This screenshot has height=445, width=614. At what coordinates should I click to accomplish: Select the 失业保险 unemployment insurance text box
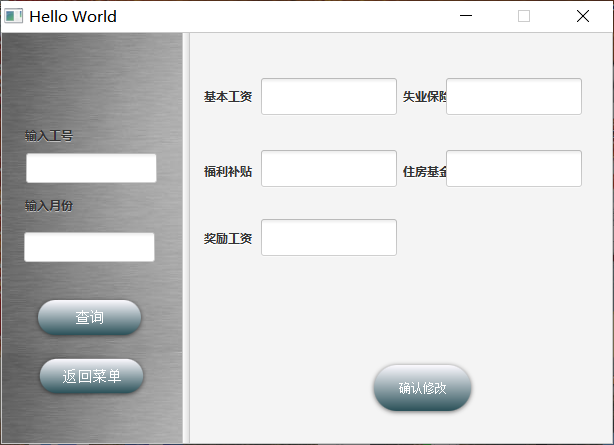click(514, 97)
